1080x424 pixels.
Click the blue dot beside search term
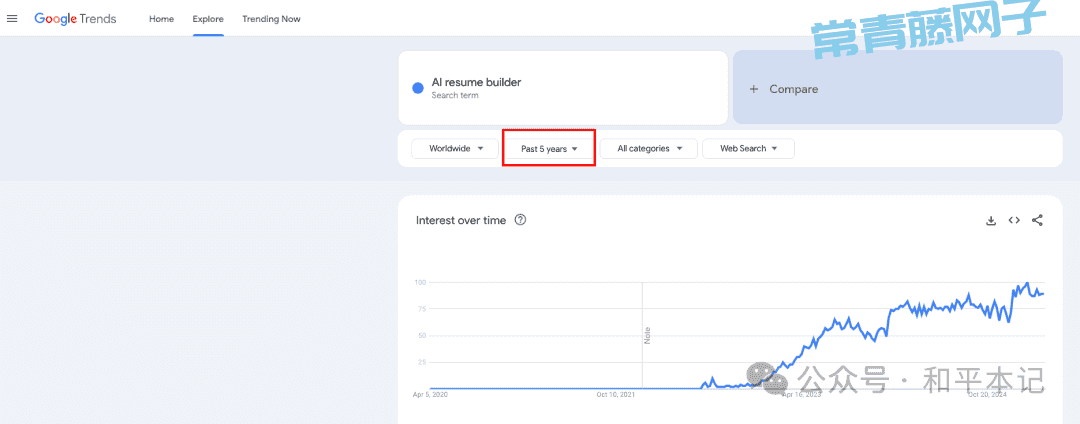pyautogui.click(x=417, y=88)
